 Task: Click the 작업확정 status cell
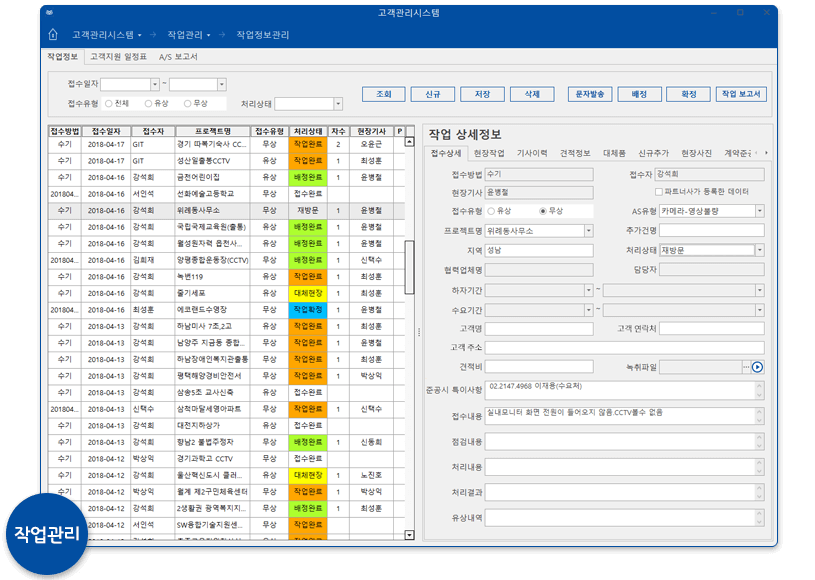pyautogui.click(x=308, y=310)
